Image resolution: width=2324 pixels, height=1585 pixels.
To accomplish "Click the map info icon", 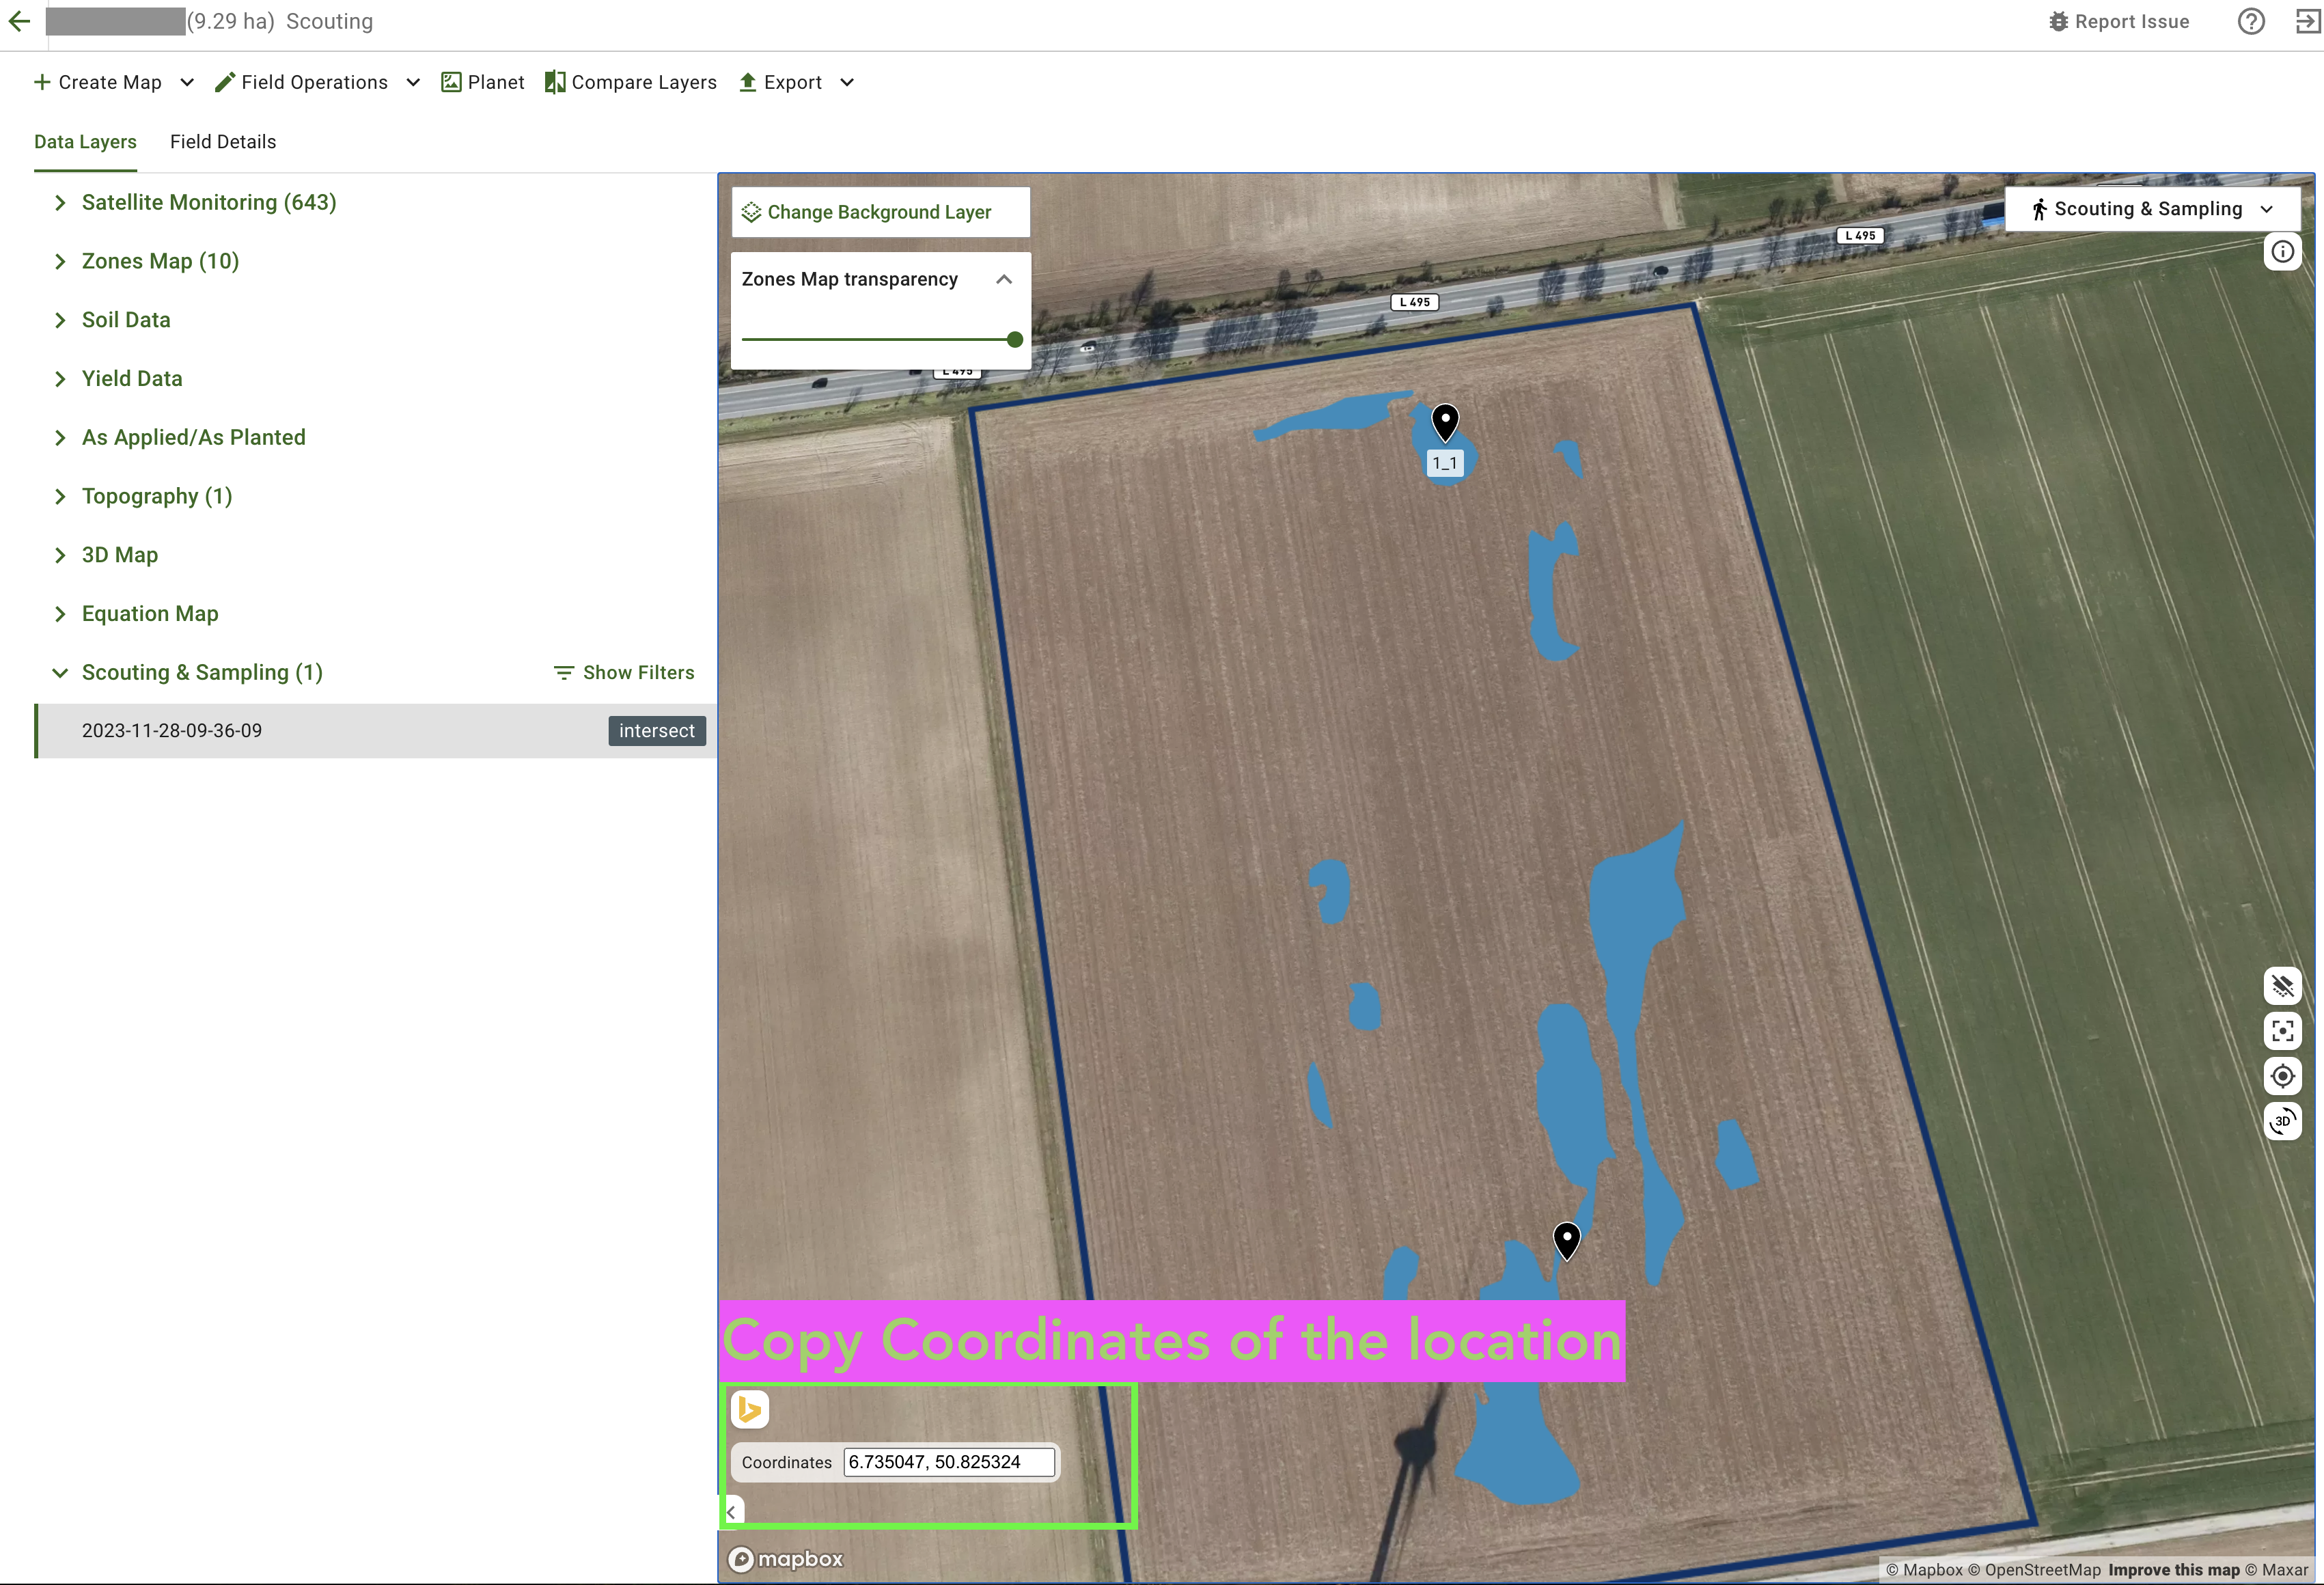I will point(2282,252).
